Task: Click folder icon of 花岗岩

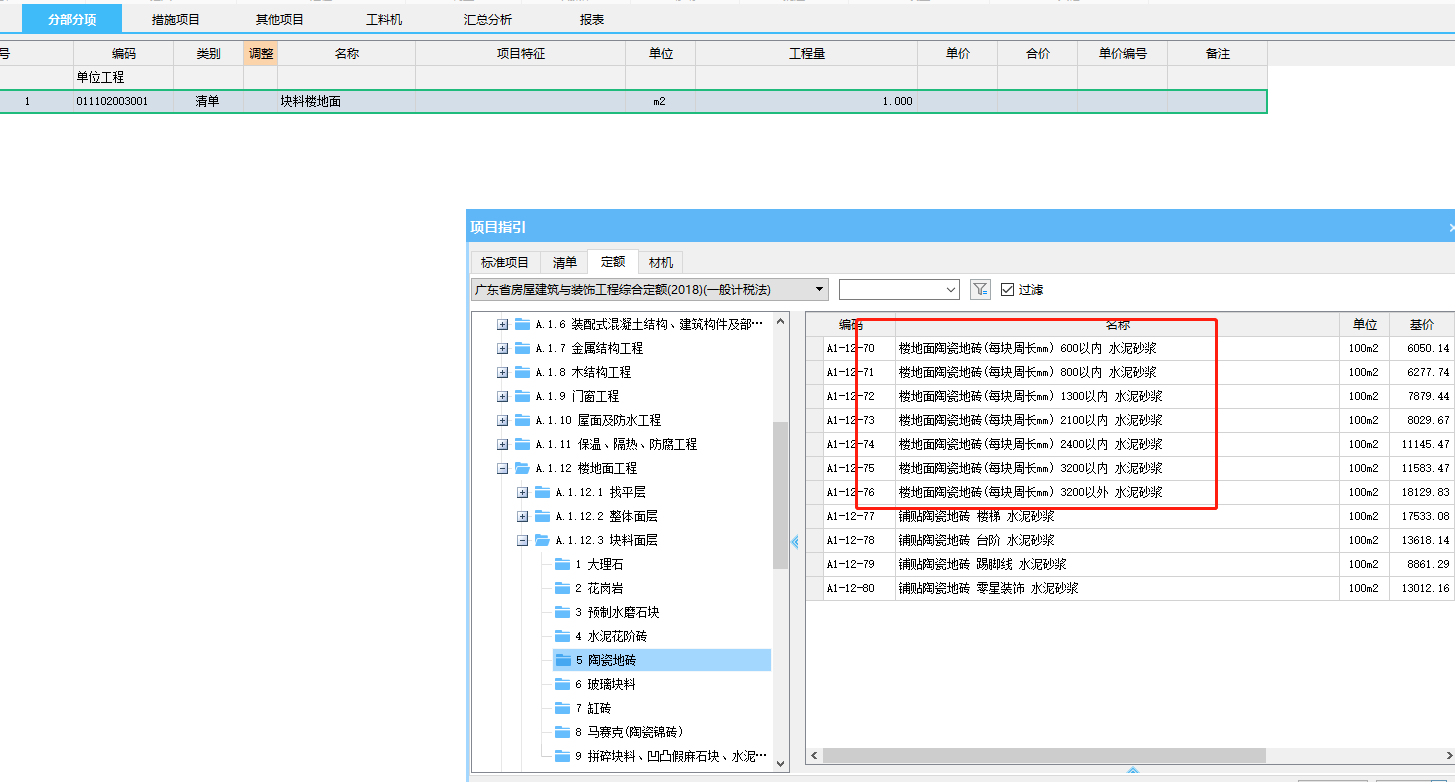Action: point(563,588)
